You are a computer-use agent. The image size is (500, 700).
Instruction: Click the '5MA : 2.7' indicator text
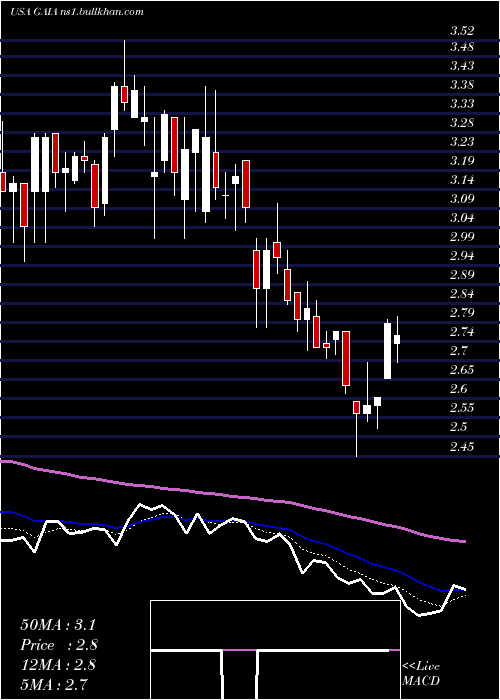click(54, 684)
